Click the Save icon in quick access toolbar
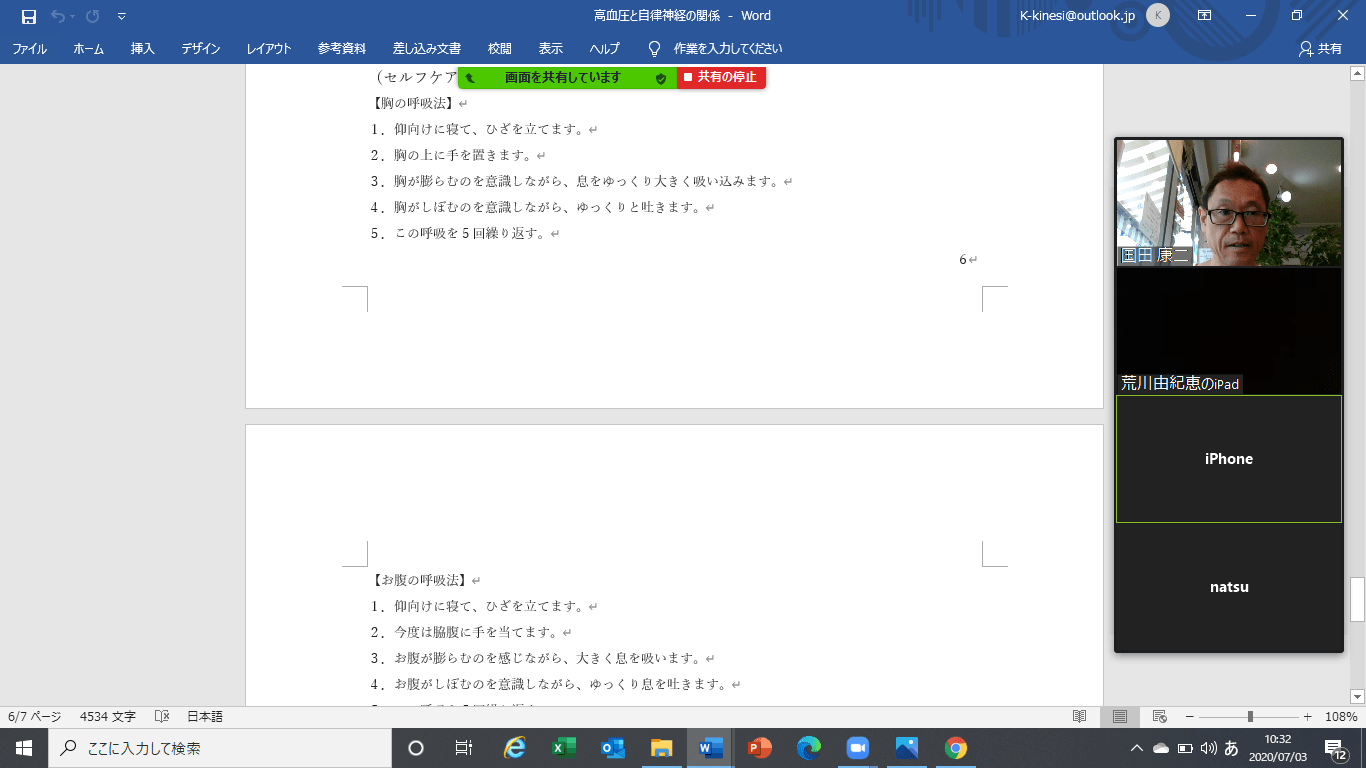 (29, 16)
